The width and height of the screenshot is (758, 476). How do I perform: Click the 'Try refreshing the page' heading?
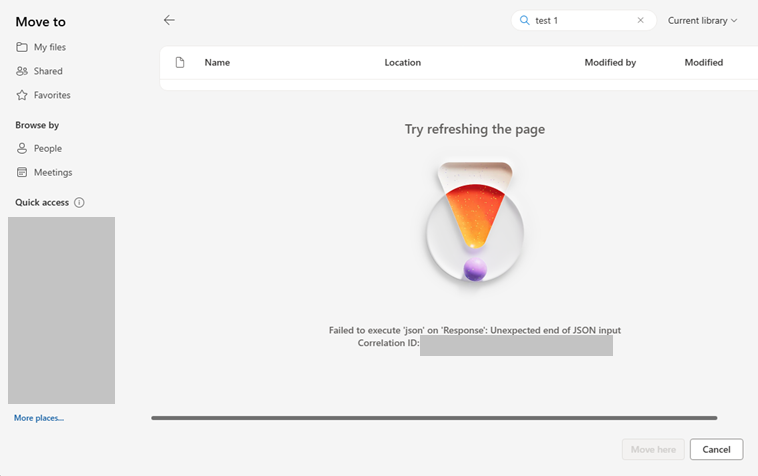475,129
